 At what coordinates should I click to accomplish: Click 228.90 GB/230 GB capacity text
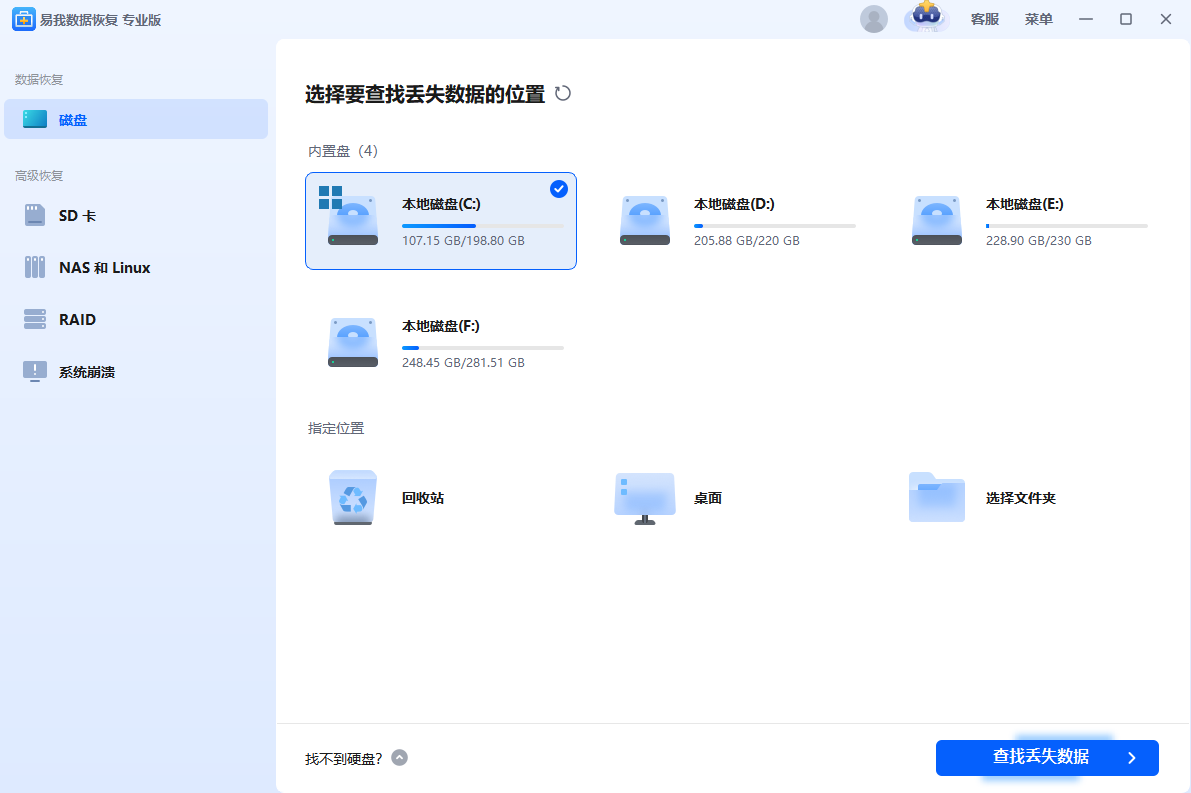click(x=1038, y=240)
